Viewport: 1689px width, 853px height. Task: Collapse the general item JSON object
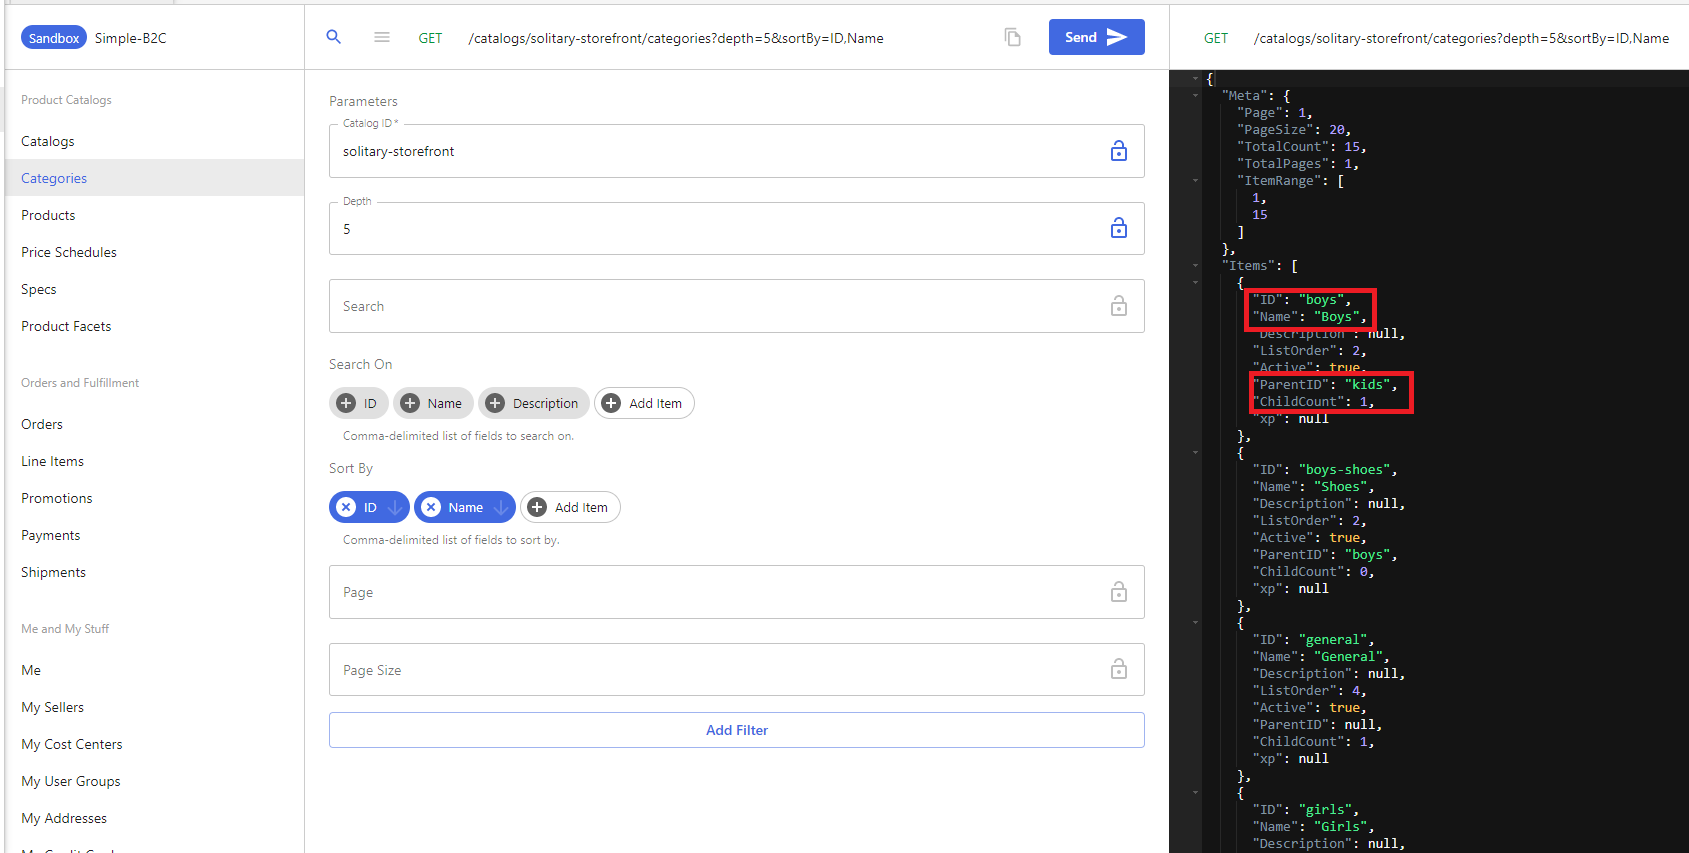point(1195,622)
